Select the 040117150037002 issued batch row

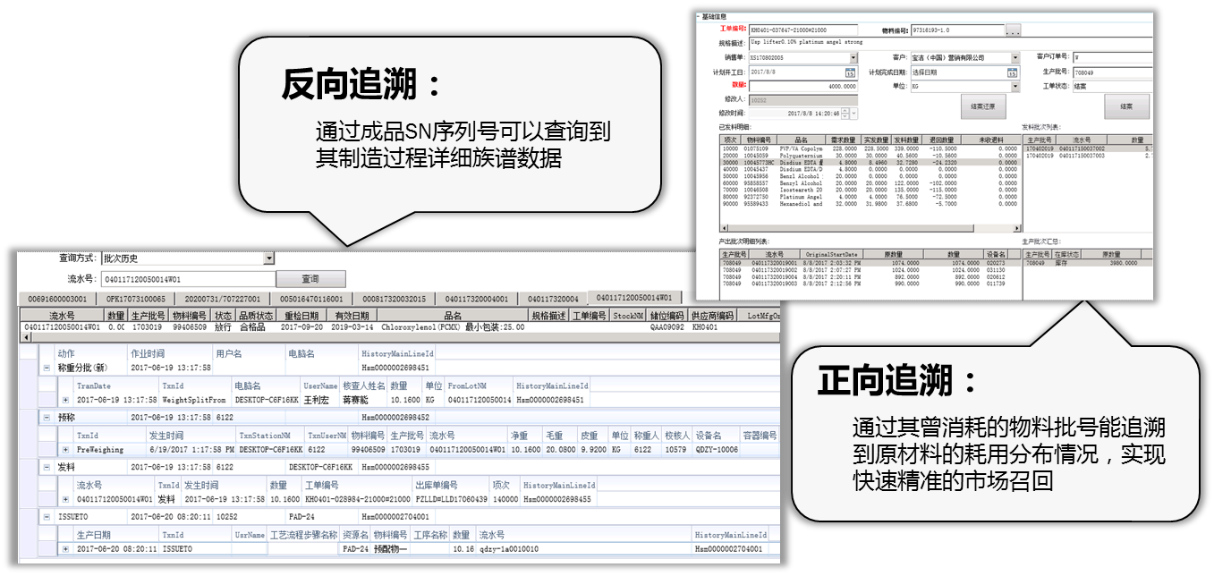(x=1088, y=148)
